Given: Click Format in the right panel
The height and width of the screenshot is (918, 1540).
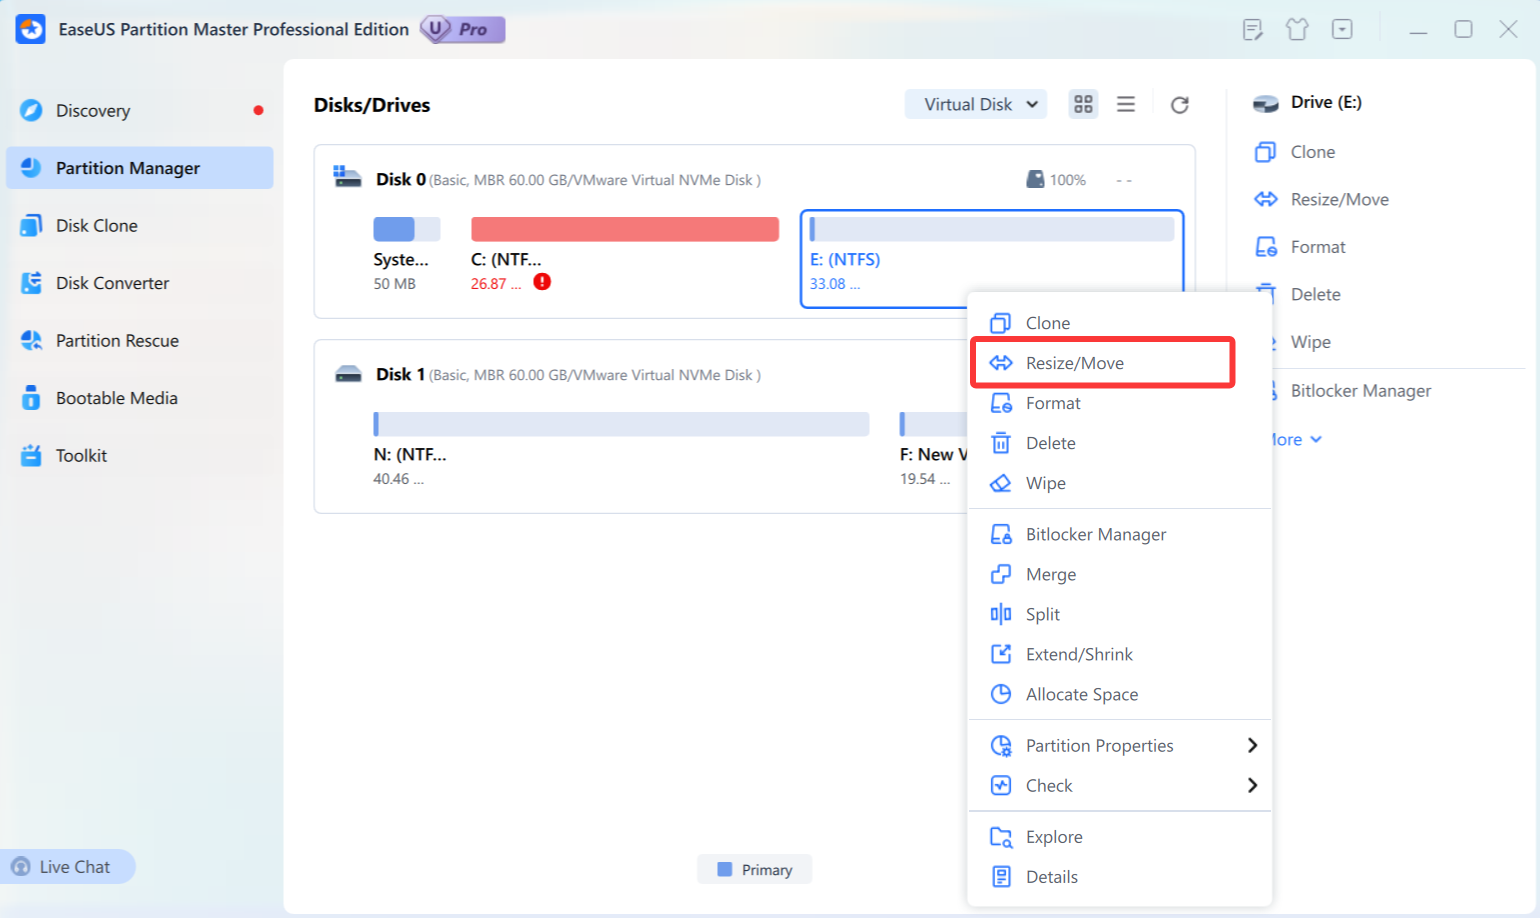Looking at the screenshot, I should pos(1300,247).
